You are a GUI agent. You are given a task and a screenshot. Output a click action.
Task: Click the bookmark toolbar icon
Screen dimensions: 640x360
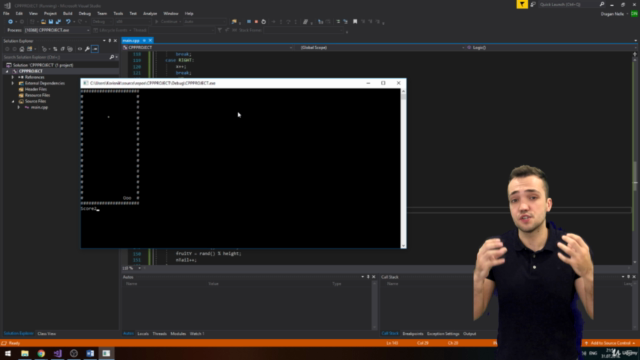[355, 22]
